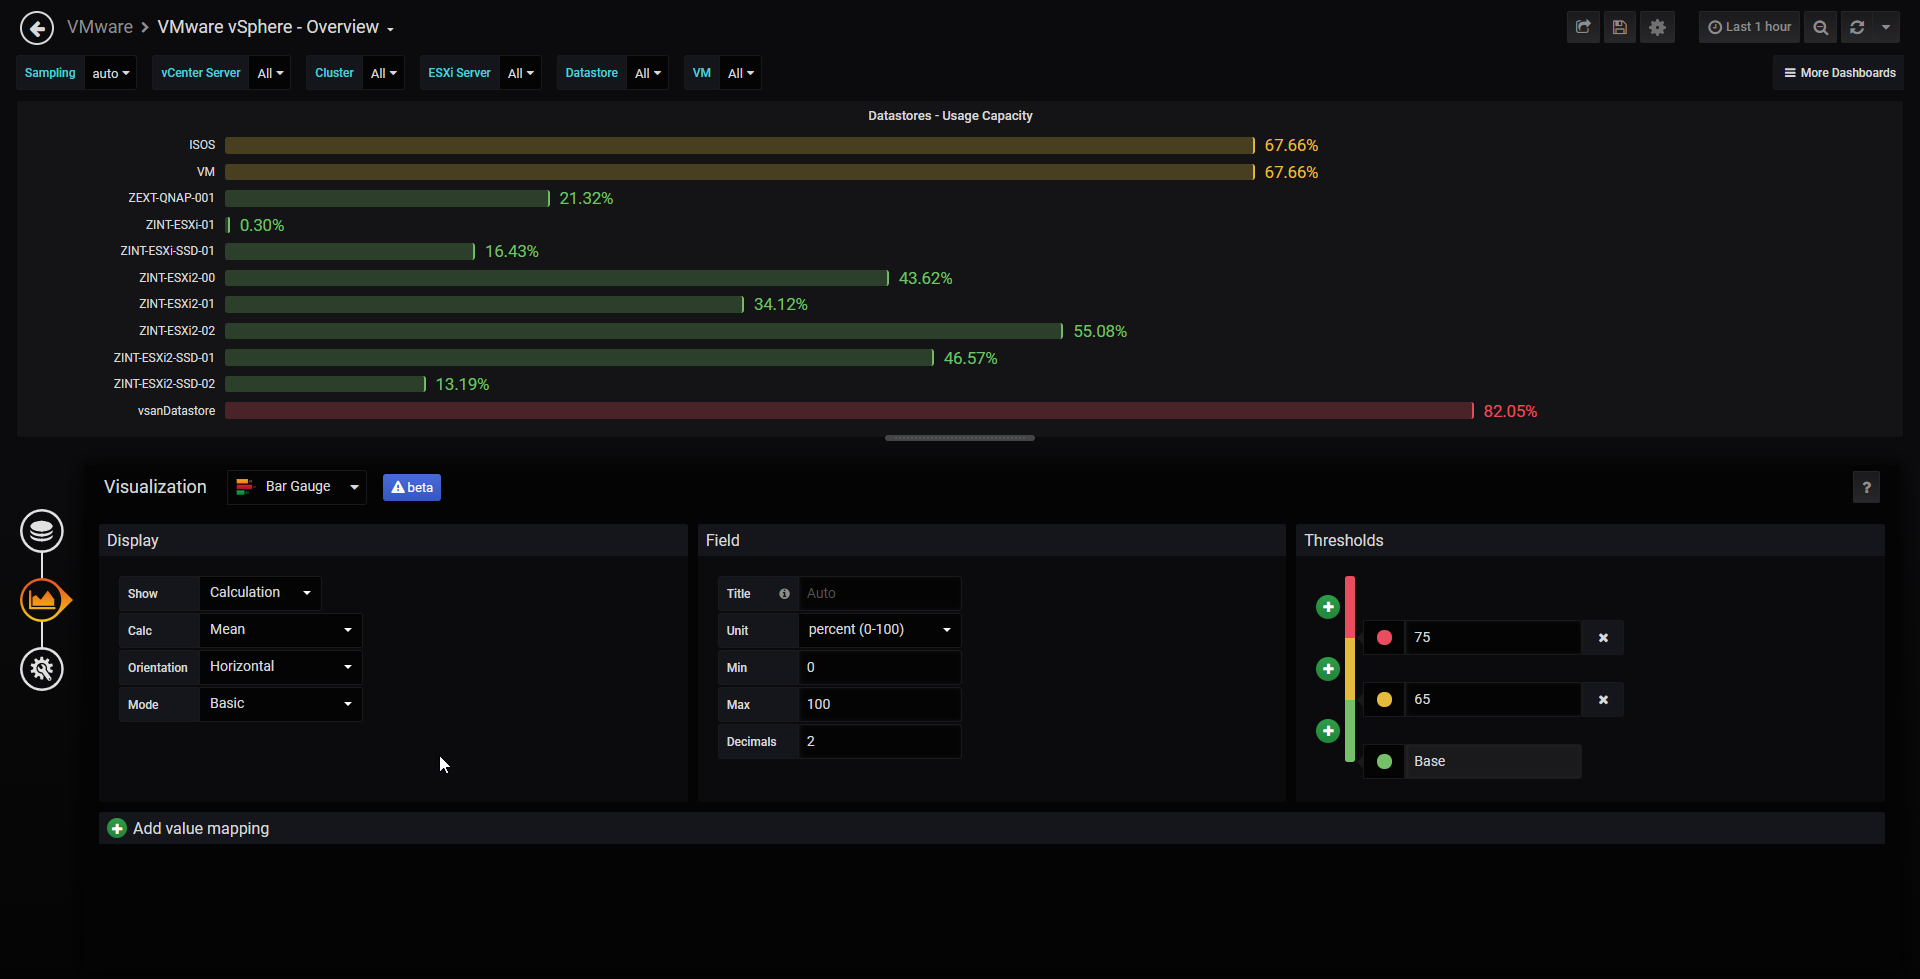The height and width of the screenshot is (979, 1920).
Task: Open the Queries database tab icon
Action: click(42, 531)
